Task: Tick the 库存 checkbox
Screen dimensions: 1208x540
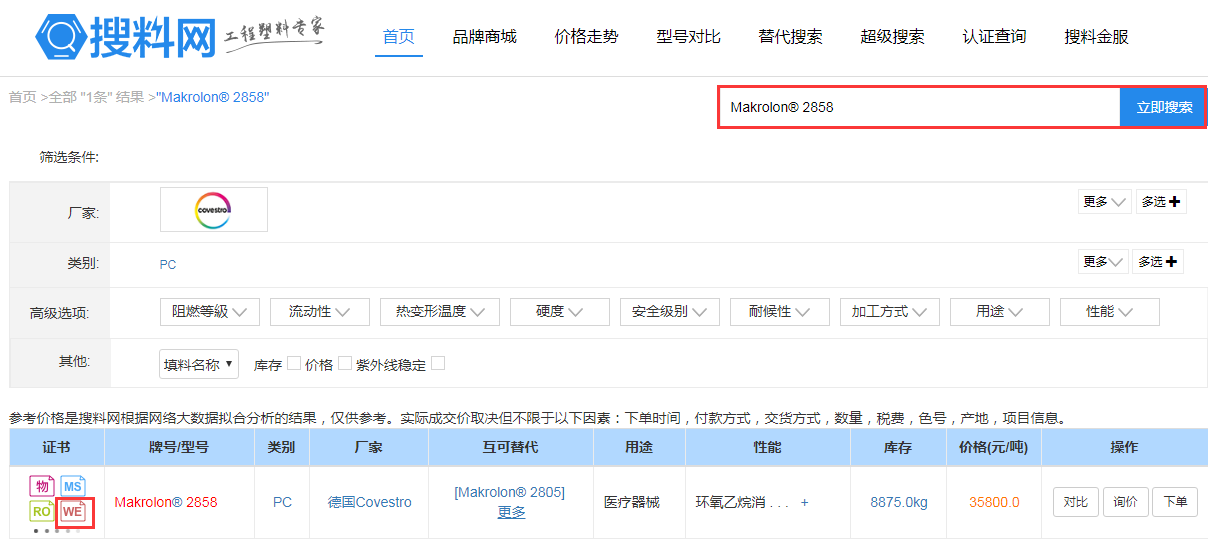Action: (x=294, y=364)
